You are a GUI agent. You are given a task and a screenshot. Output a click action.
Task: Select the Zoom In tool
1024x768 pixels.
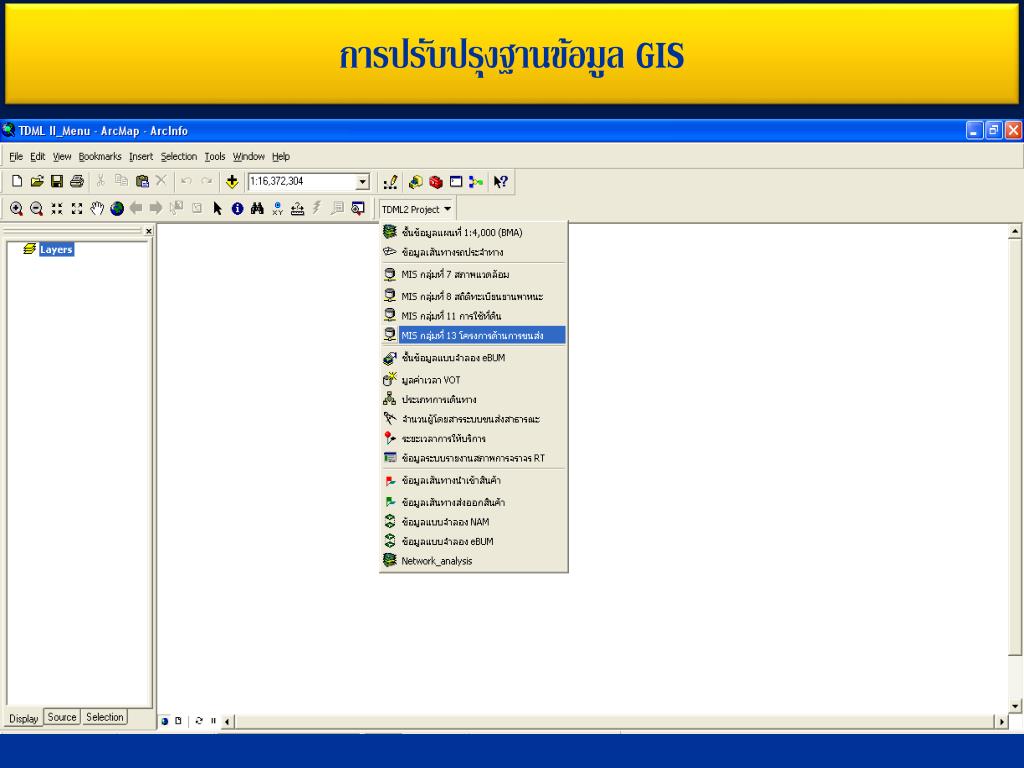[16, 208]
